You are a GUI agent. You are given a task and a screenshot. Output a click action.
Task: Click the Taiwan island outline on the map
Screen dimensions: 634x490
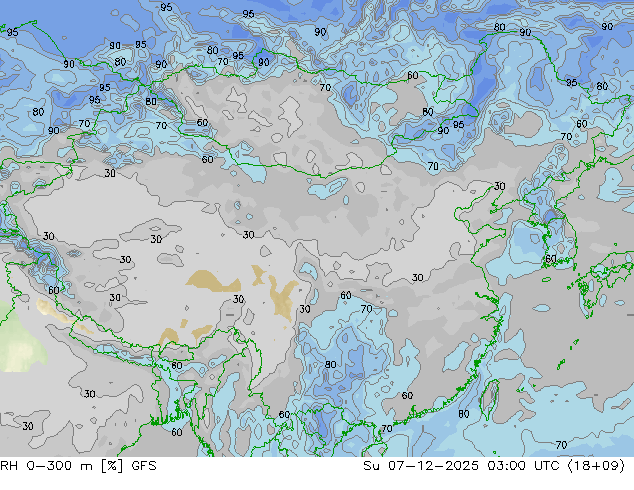490,398
